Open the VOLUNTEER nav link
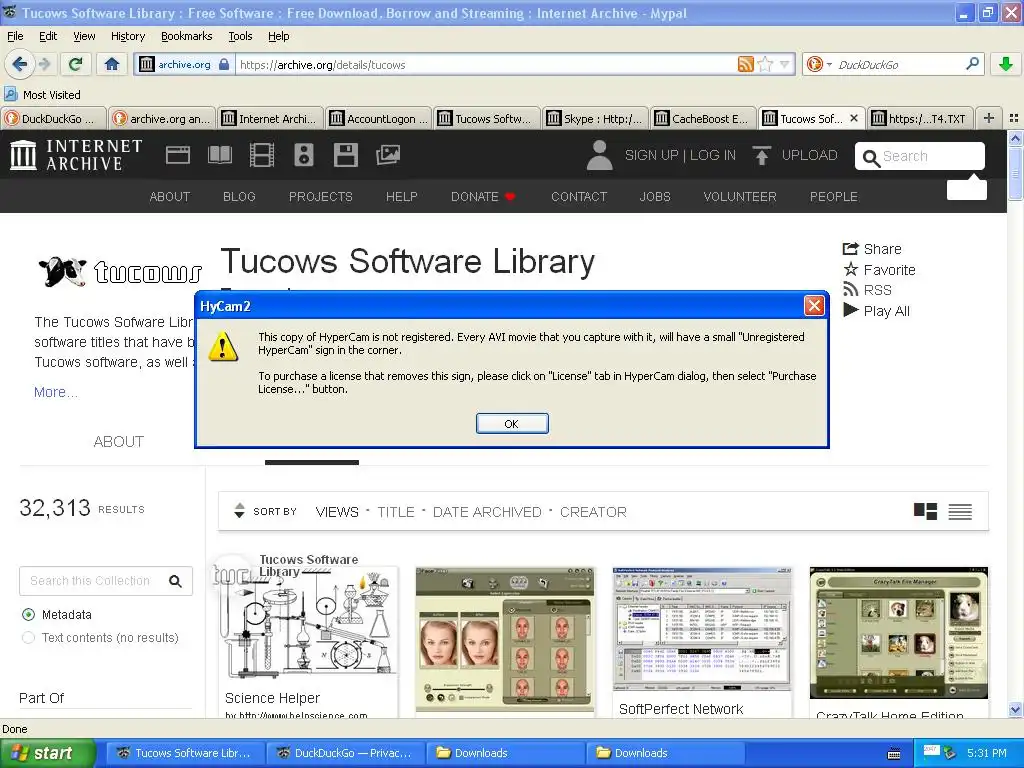This screenshot has width=1024, height=768. (x=740, y=197)
